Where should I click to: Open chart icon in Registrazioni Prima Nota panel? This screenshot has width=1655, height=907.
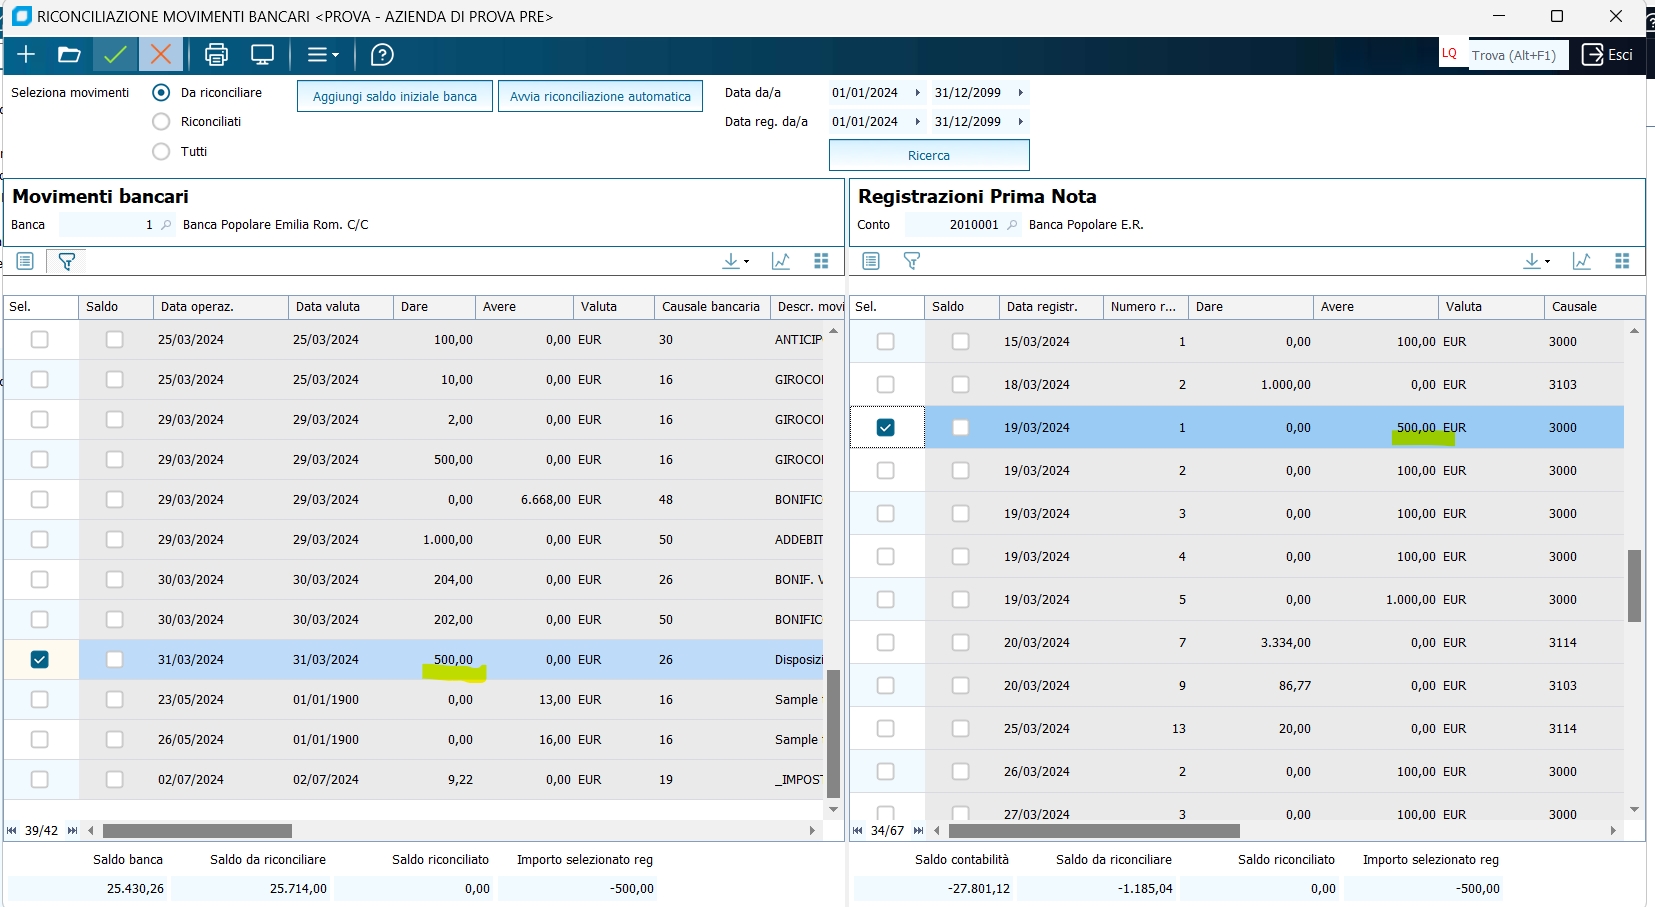1581,261
